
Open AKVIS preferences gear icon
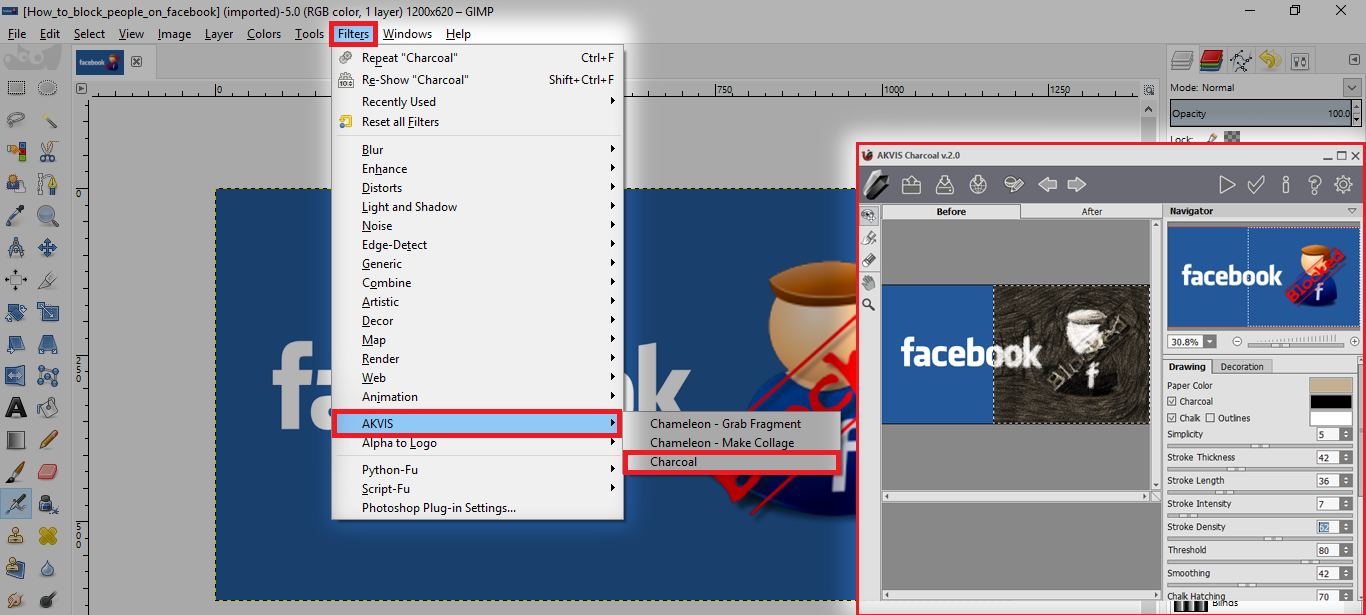(x=1344, y=184)
